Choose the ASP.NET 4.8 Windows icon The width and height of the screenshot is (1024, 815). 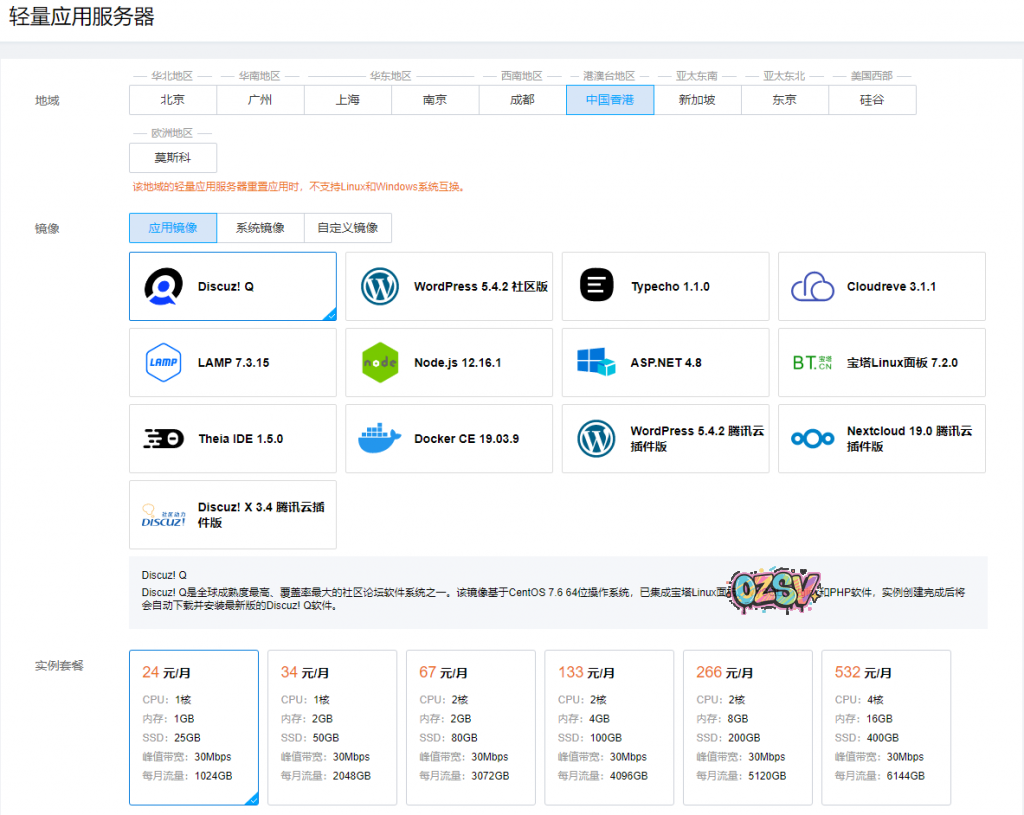pos(596,363)
